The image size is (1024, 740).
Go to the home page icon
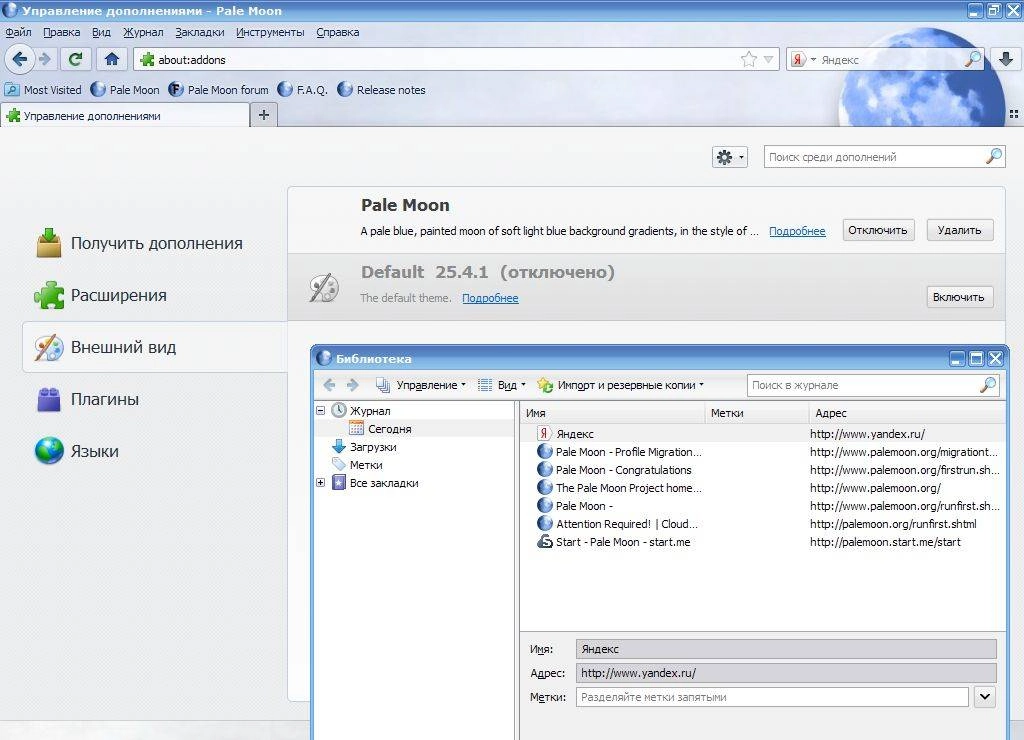(x=112, y=59)
